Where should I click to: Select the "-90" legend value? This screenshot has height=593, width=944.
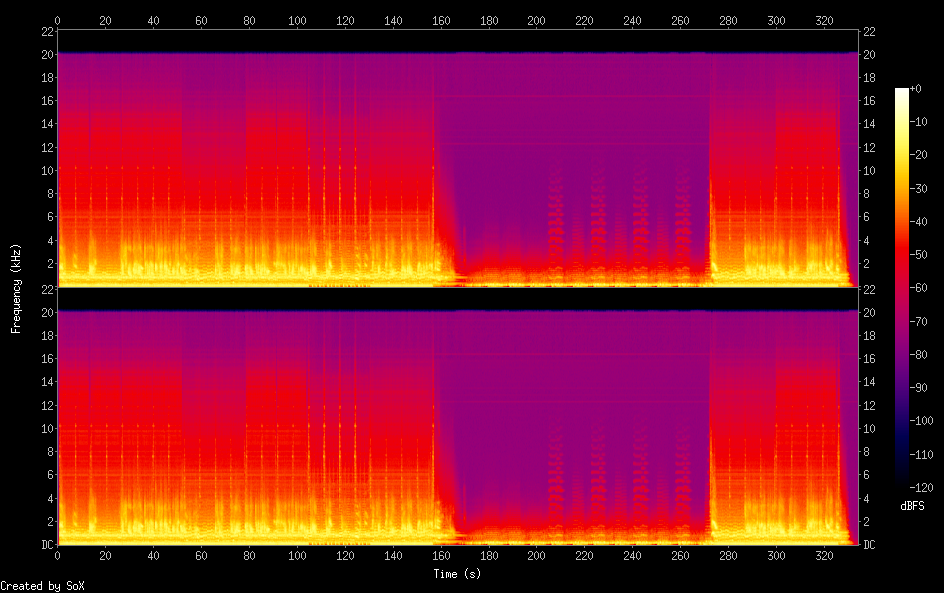tap(918, 388)
